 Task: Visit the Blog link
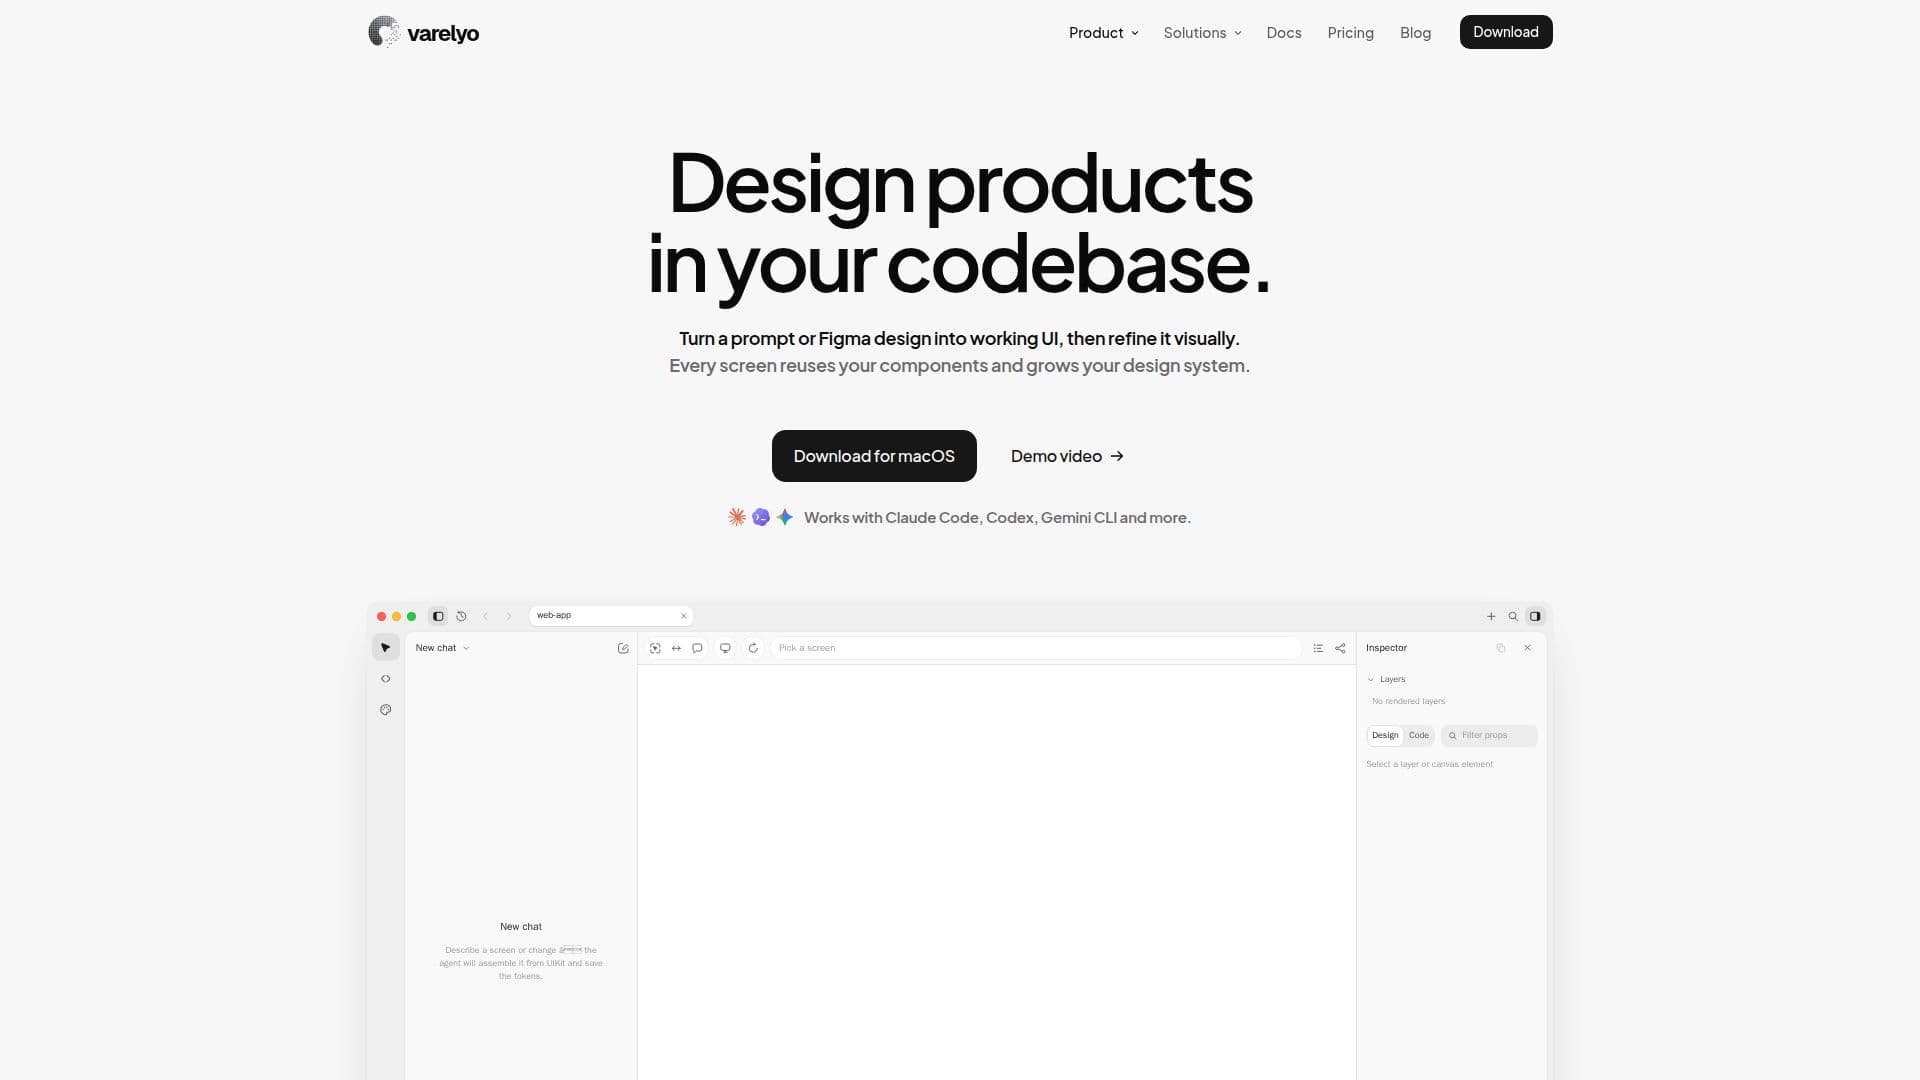(1415, 32)
